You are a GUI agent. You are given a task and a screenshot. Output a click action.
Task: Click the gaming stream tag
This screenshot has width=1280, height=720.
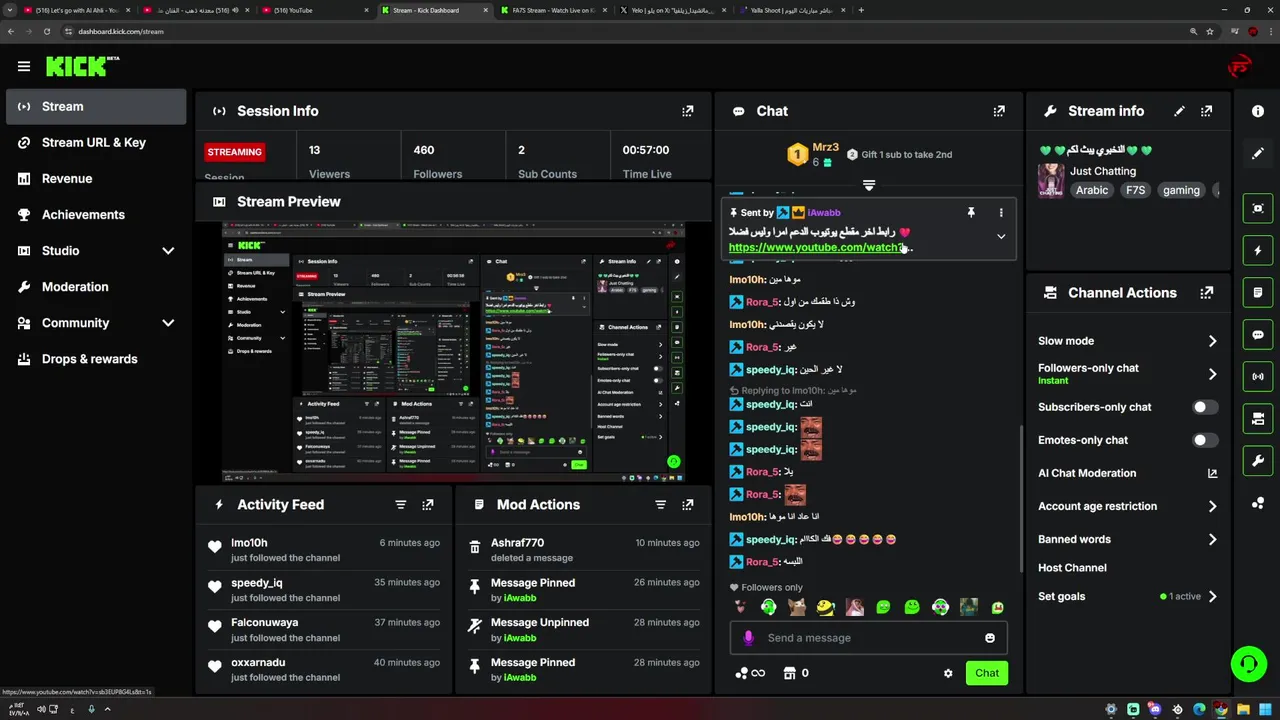1181,190
